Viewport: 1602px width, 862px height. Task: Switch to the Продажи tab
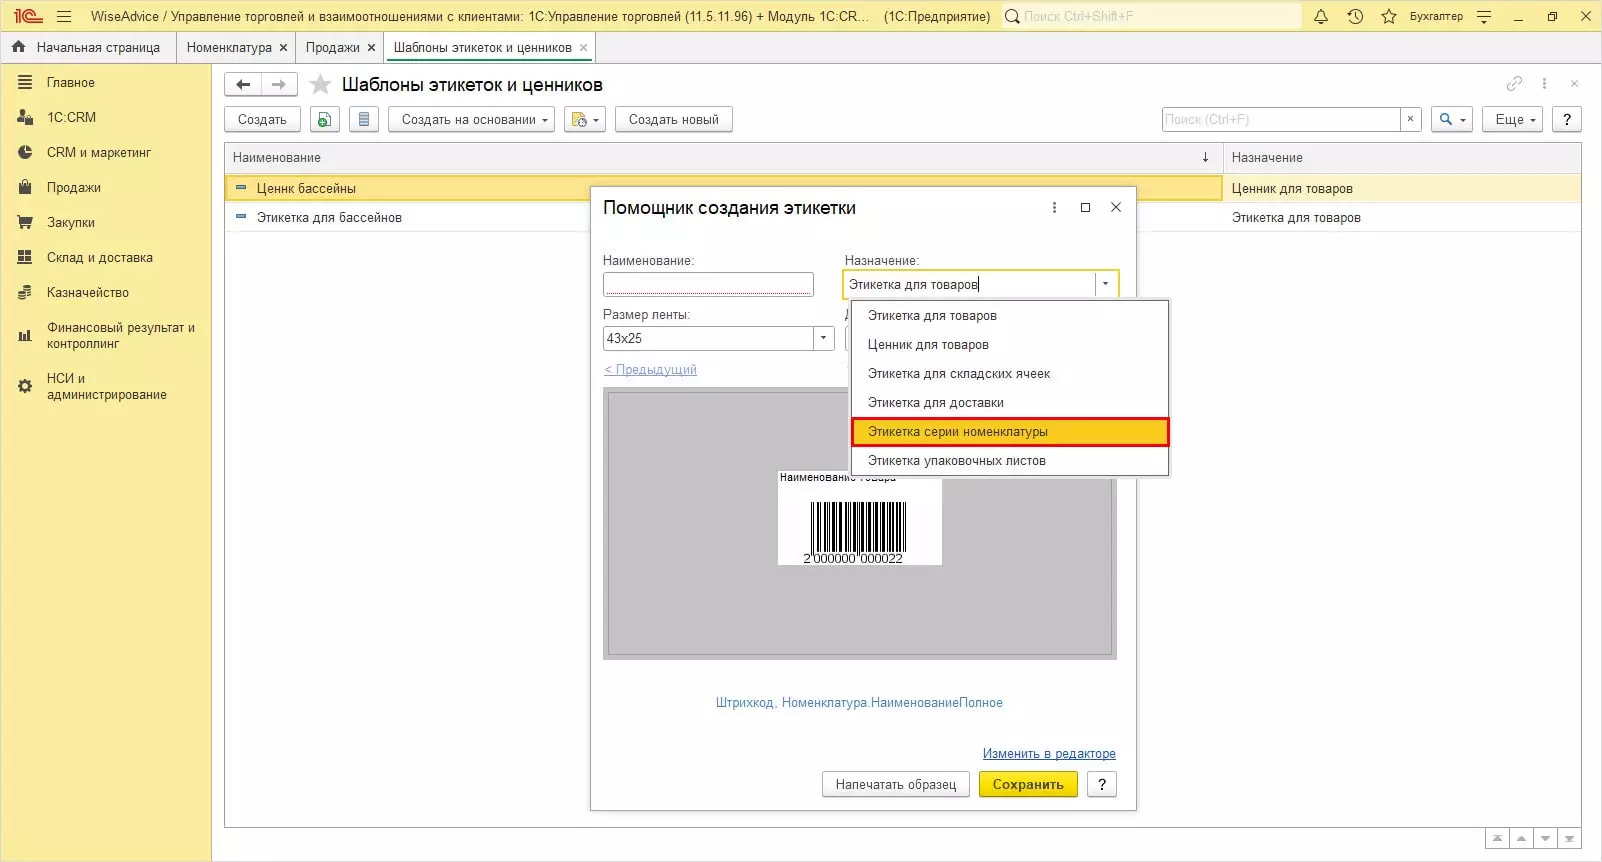tap(333, 48)
